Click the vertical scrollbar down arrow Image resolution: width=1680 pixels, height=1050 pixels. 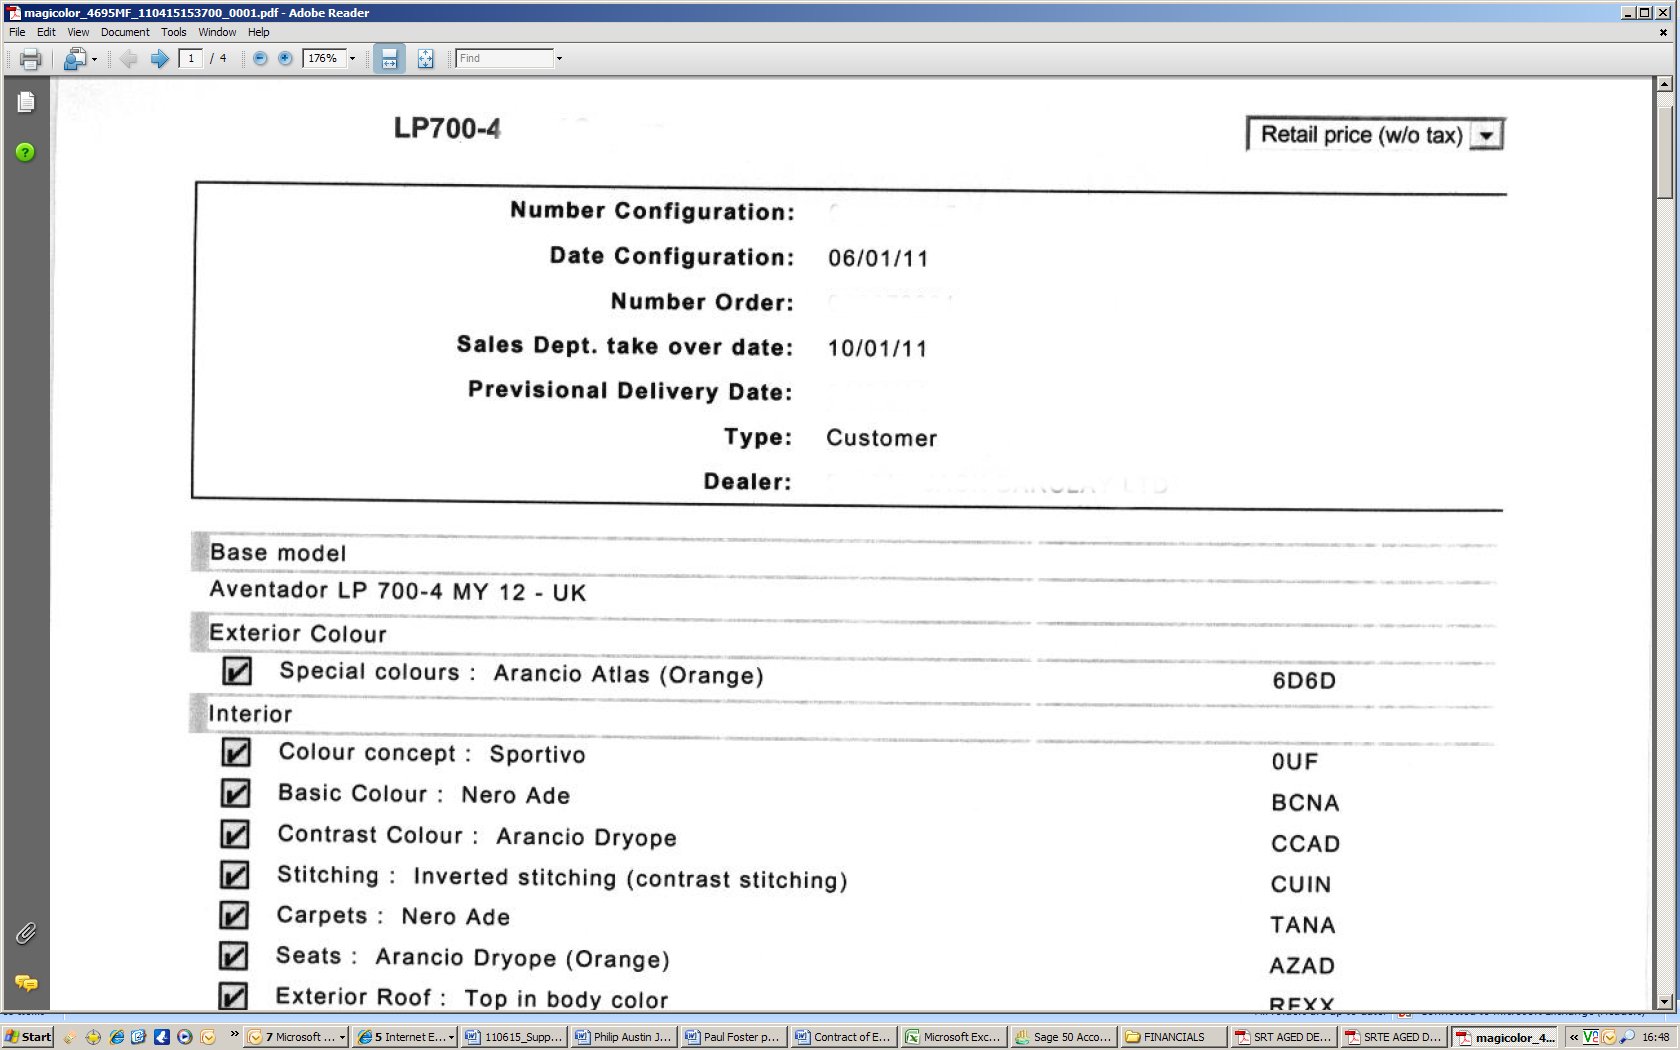point(1664,1001)
